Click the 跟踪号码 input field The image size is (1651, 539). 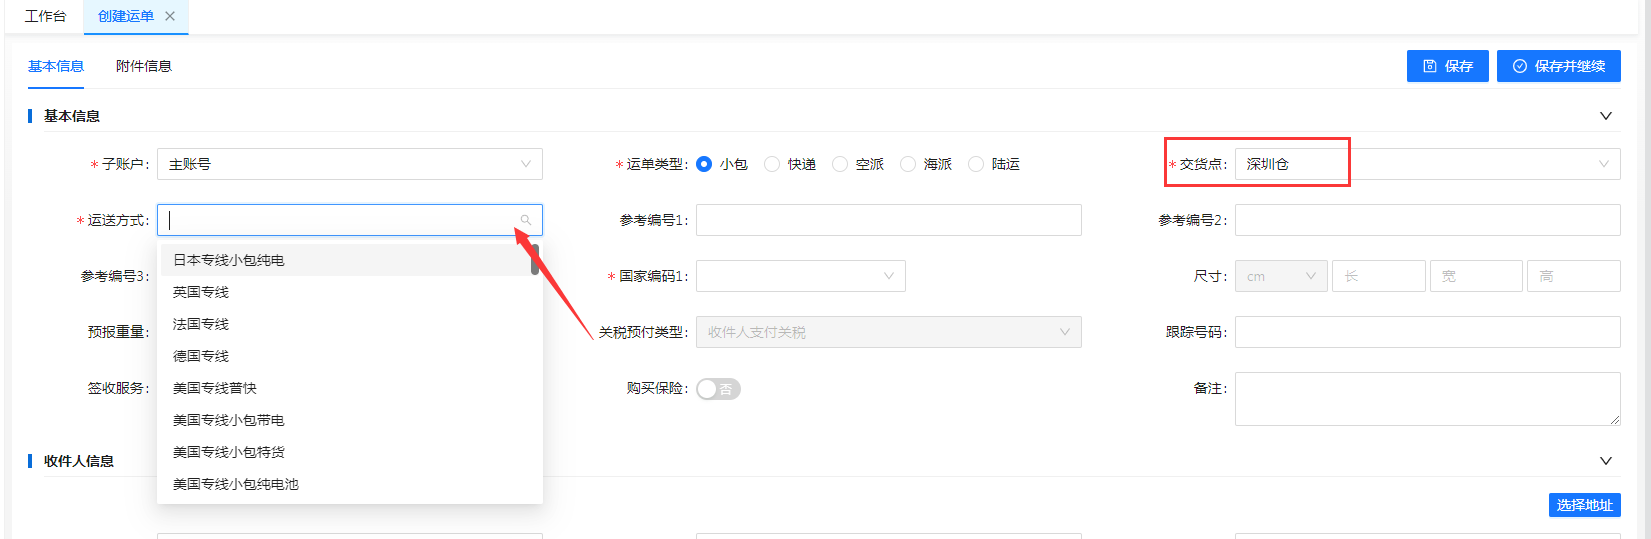coord(1427,332)
